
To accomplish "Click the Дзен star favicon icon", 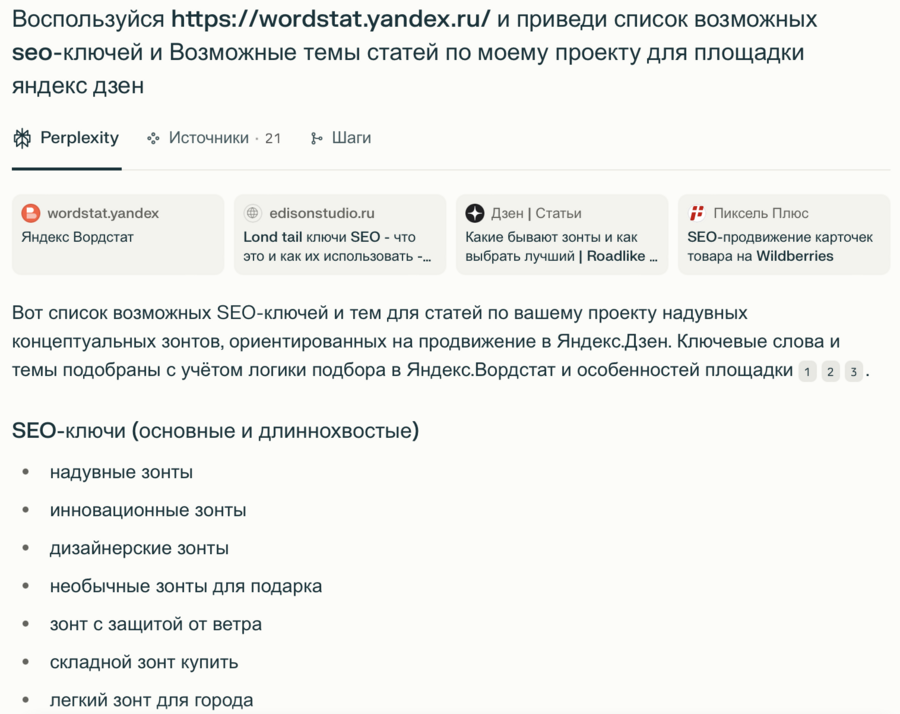I will tap(475, 213).
